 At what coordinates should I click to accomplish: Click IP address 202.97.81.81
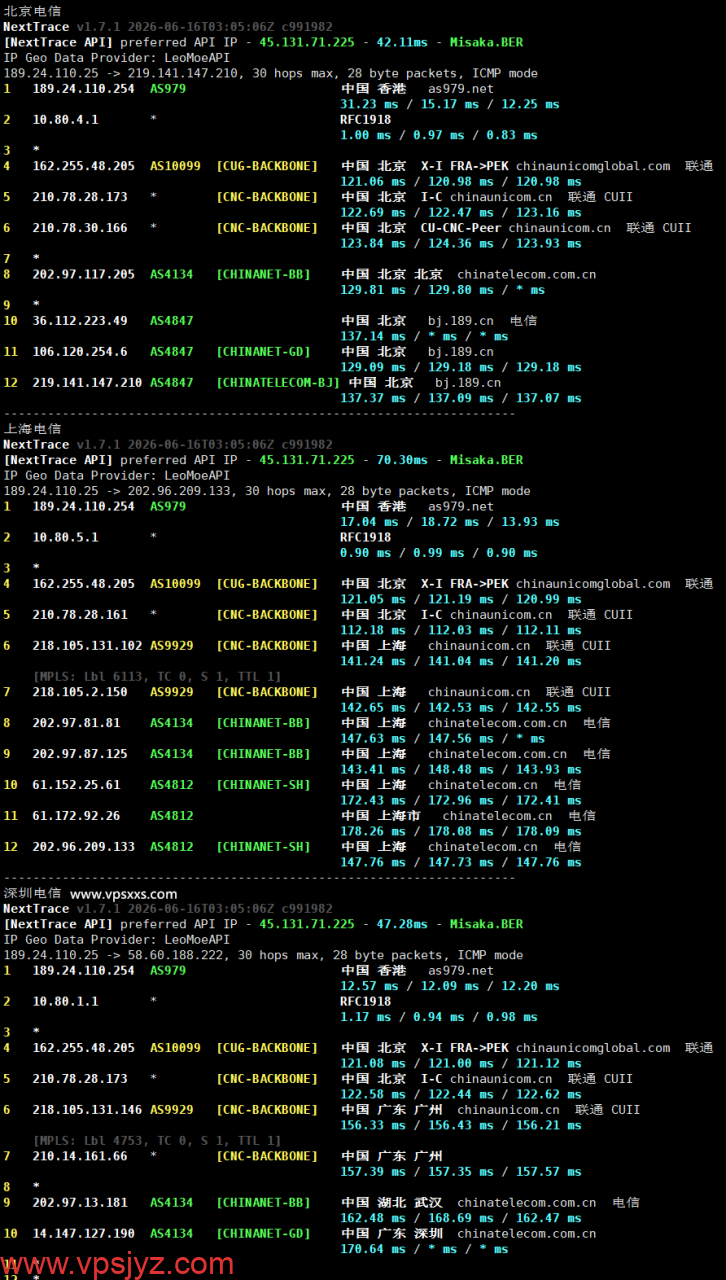tap(76, 723)
